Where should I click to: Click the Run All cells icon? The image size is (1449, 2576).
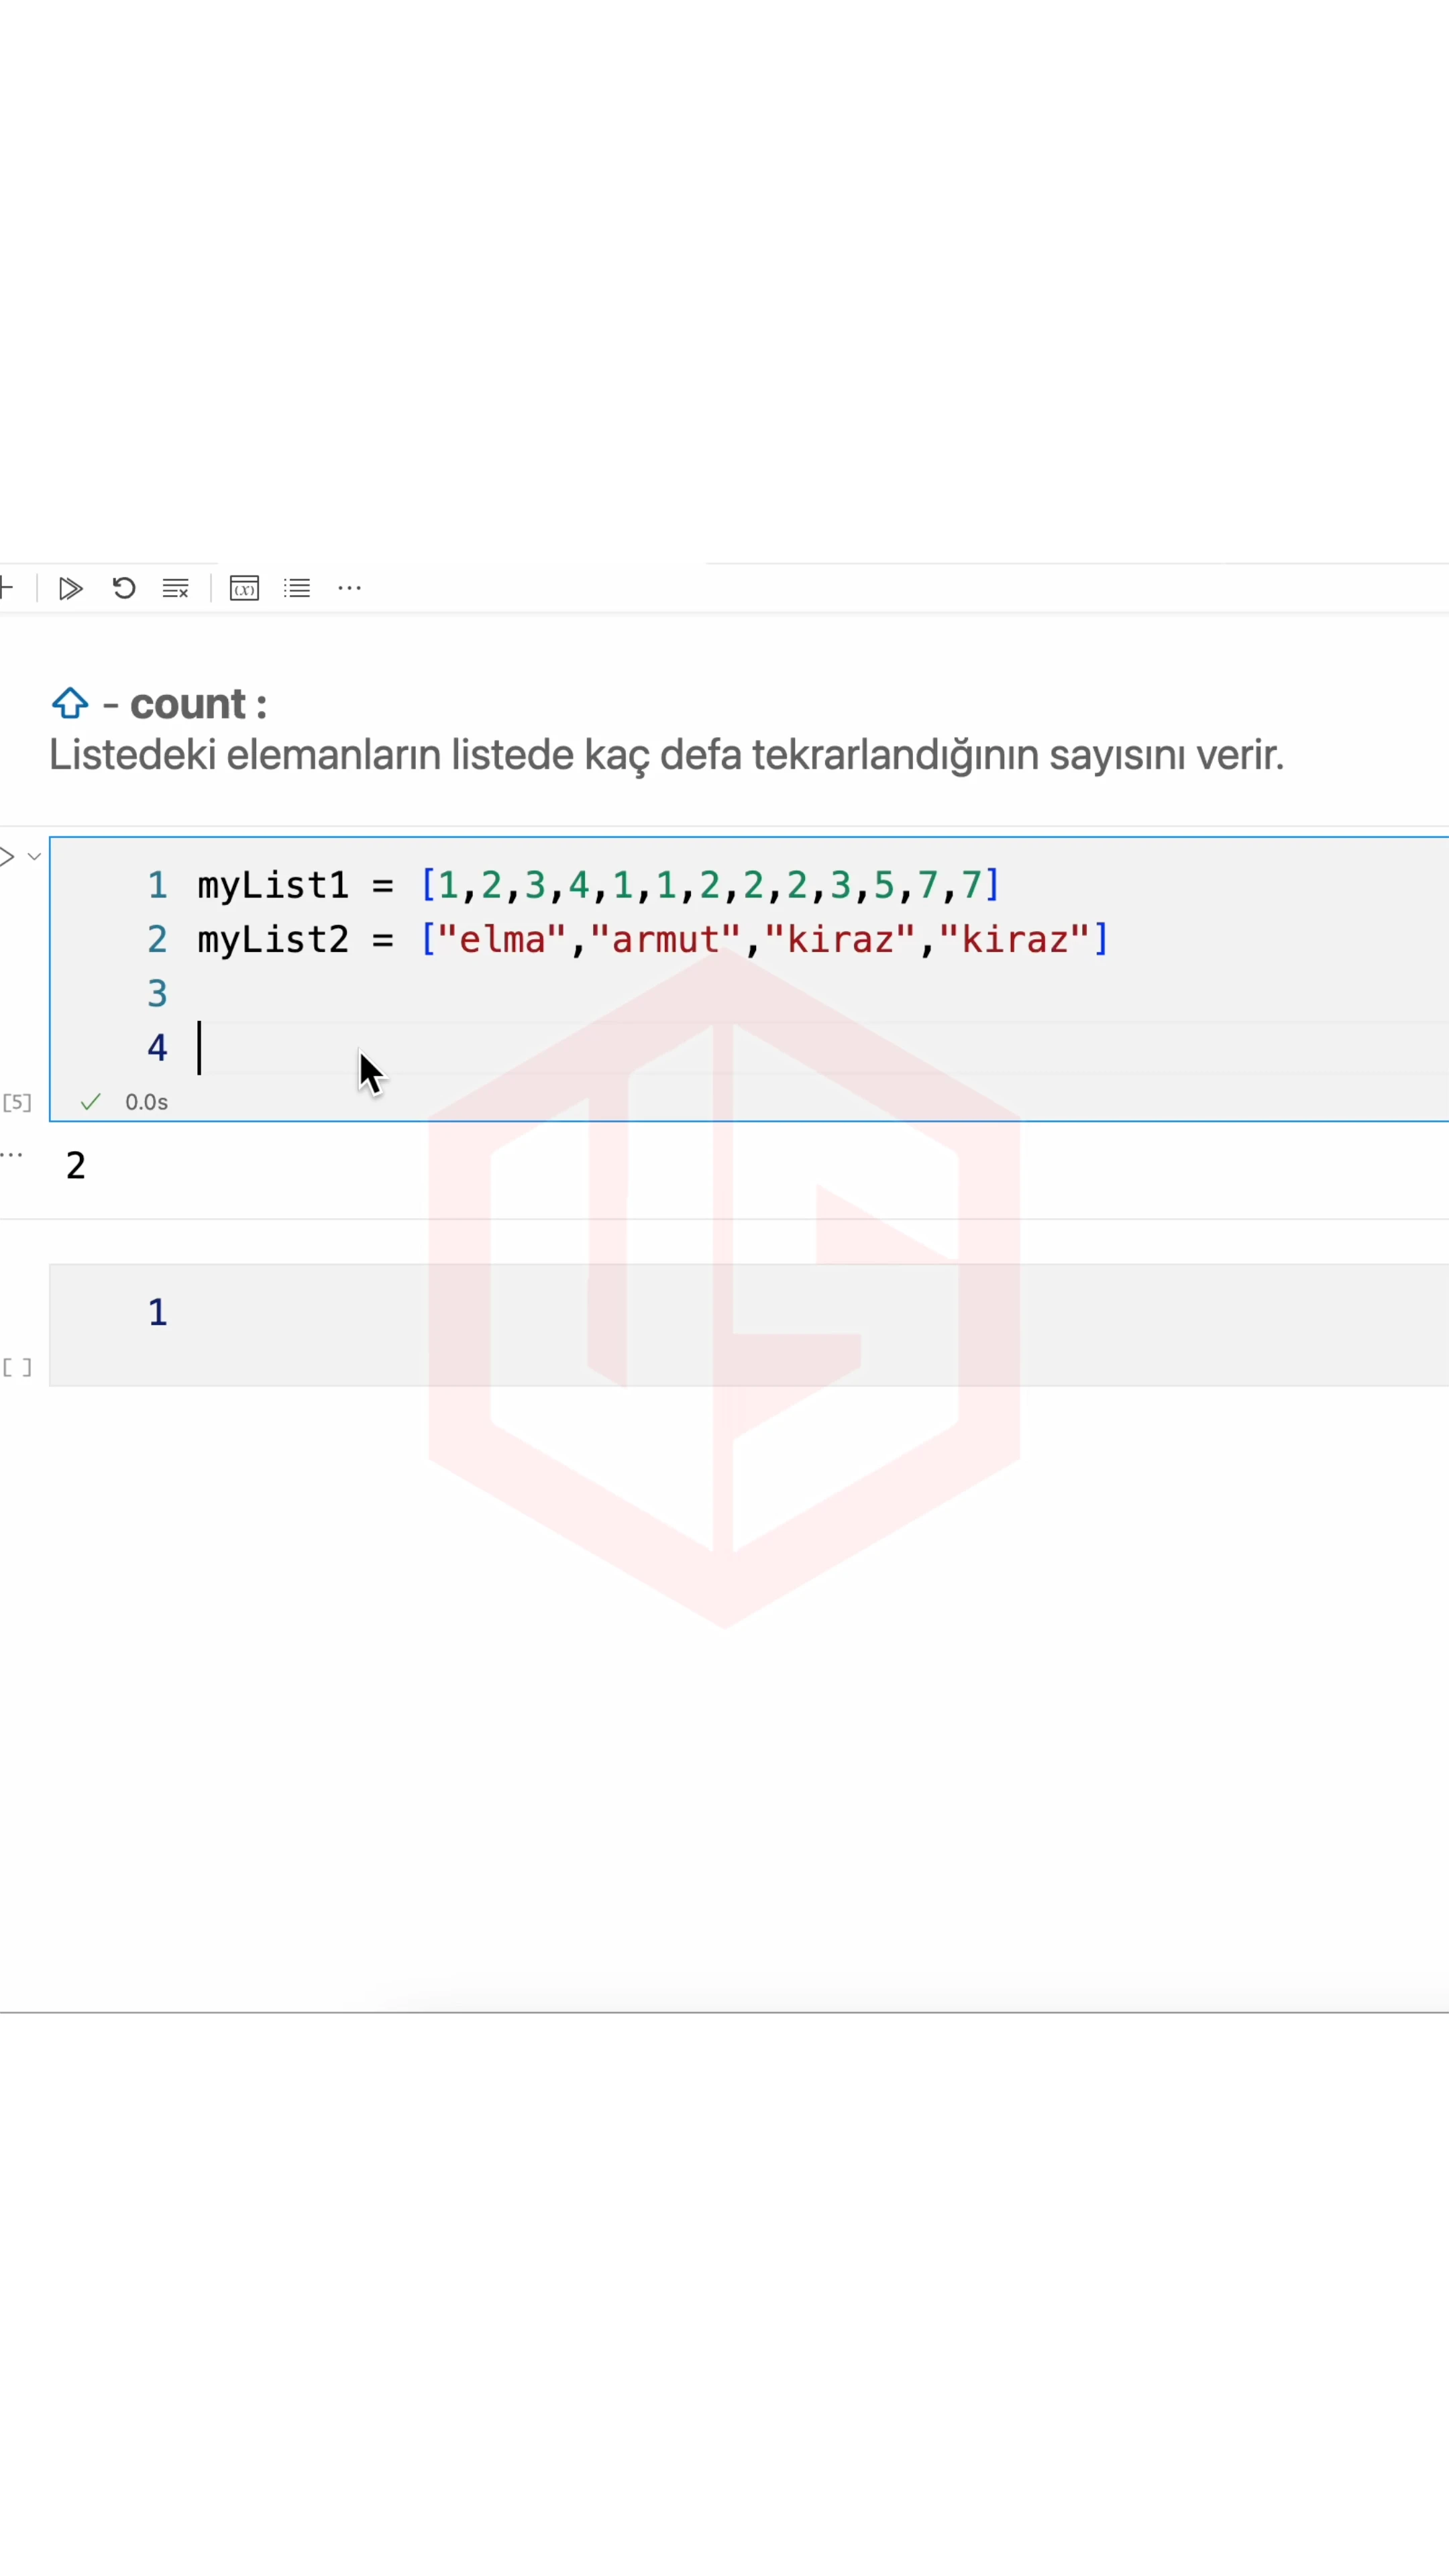point(70,588)
